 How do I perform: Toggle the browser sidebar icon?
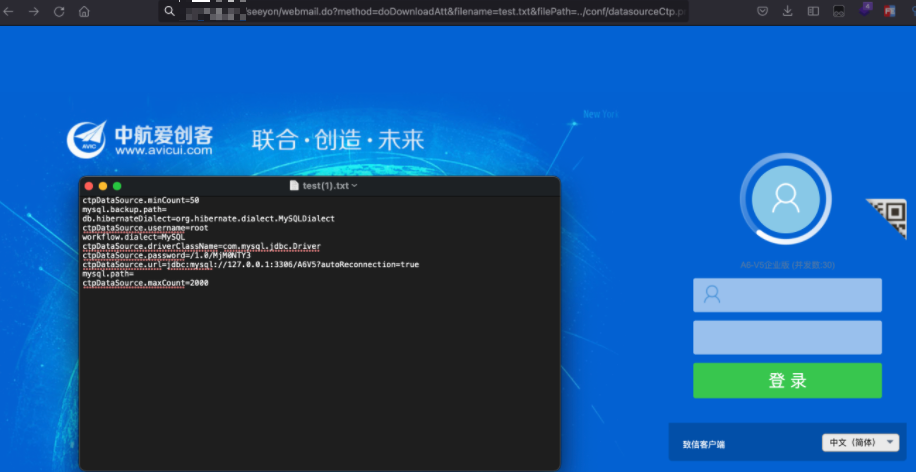(813, 11)
